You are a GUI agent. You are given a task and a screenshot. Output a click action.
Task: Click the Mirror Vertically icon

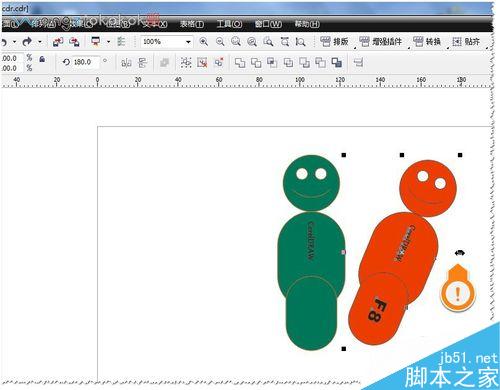(143, 63)
